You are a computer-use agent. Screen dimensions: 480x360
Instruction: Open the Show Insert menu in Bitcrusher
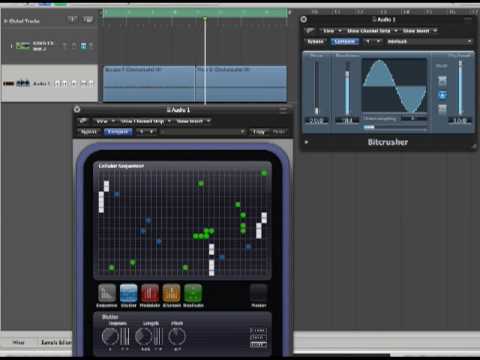(419, 31)
